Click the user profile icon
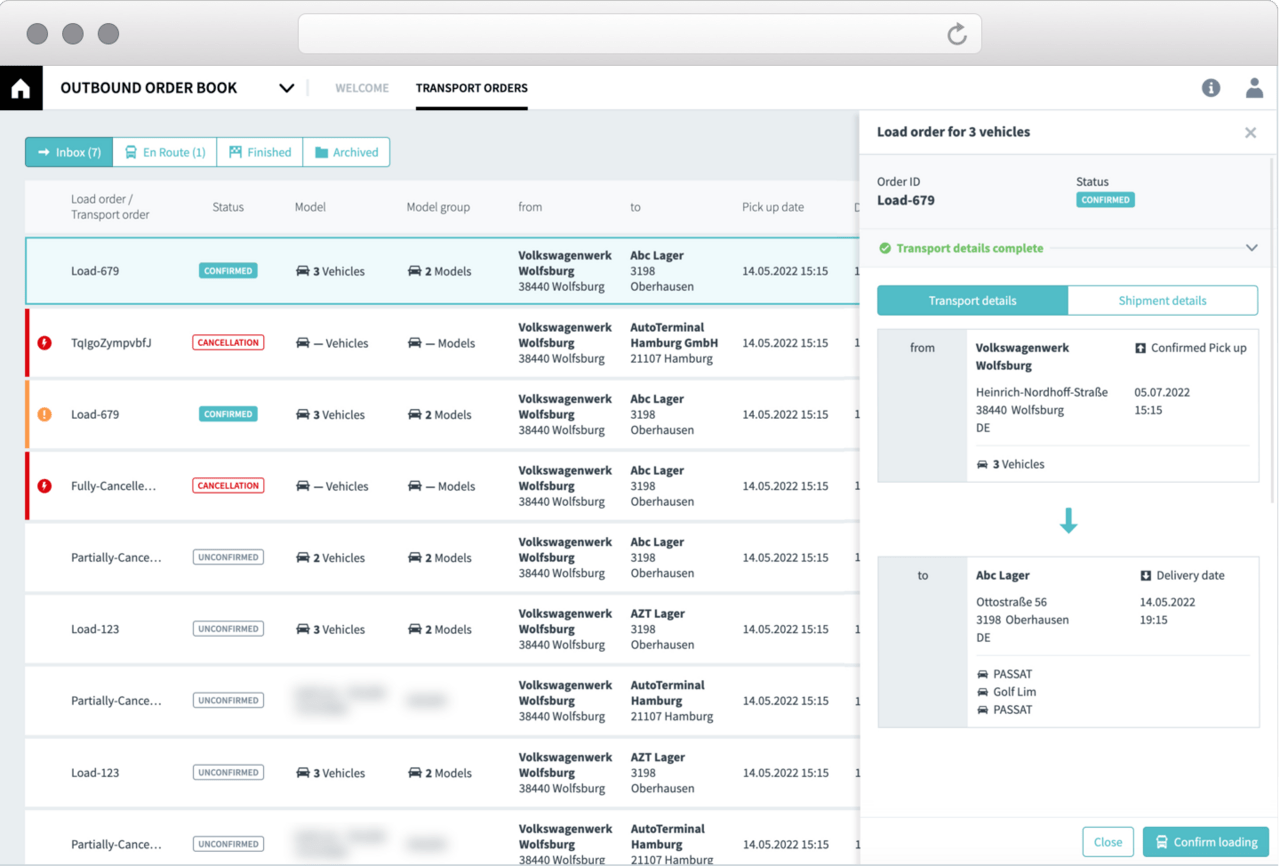Screen dimensions: 1280x866 point(1254,88)
